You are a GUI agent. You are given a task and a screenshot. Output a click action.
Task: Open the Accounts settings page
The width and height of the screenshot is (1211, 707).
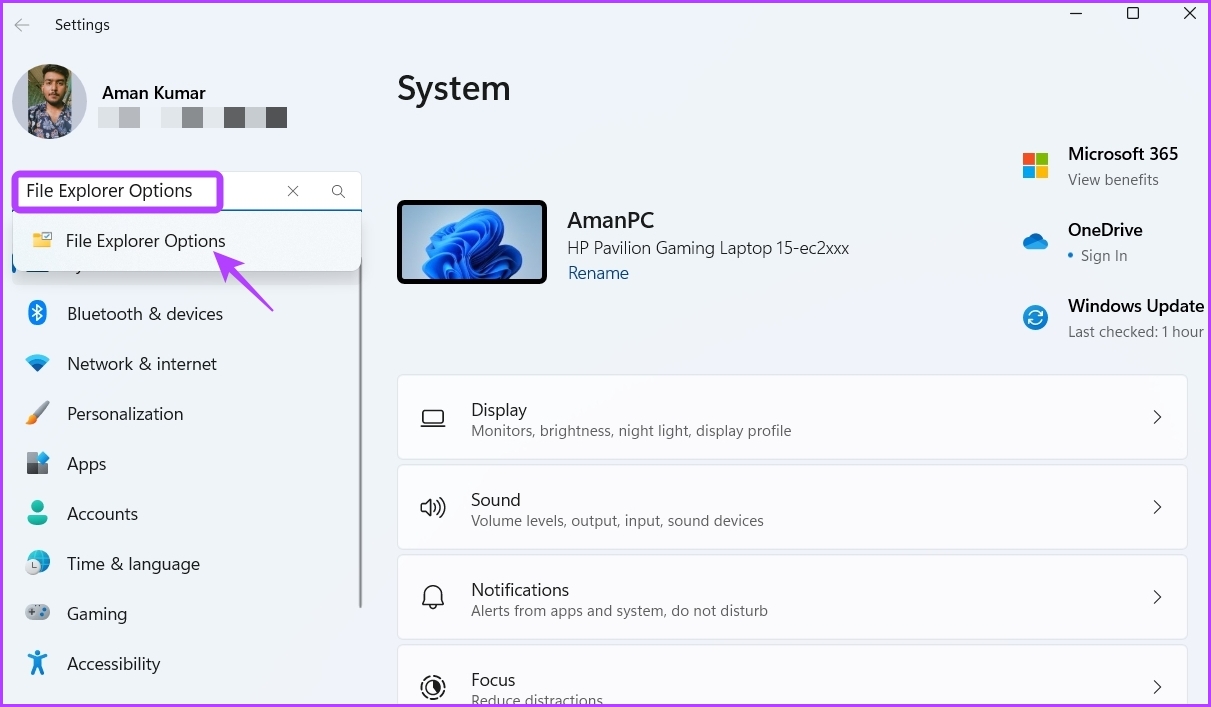[102, 514]
